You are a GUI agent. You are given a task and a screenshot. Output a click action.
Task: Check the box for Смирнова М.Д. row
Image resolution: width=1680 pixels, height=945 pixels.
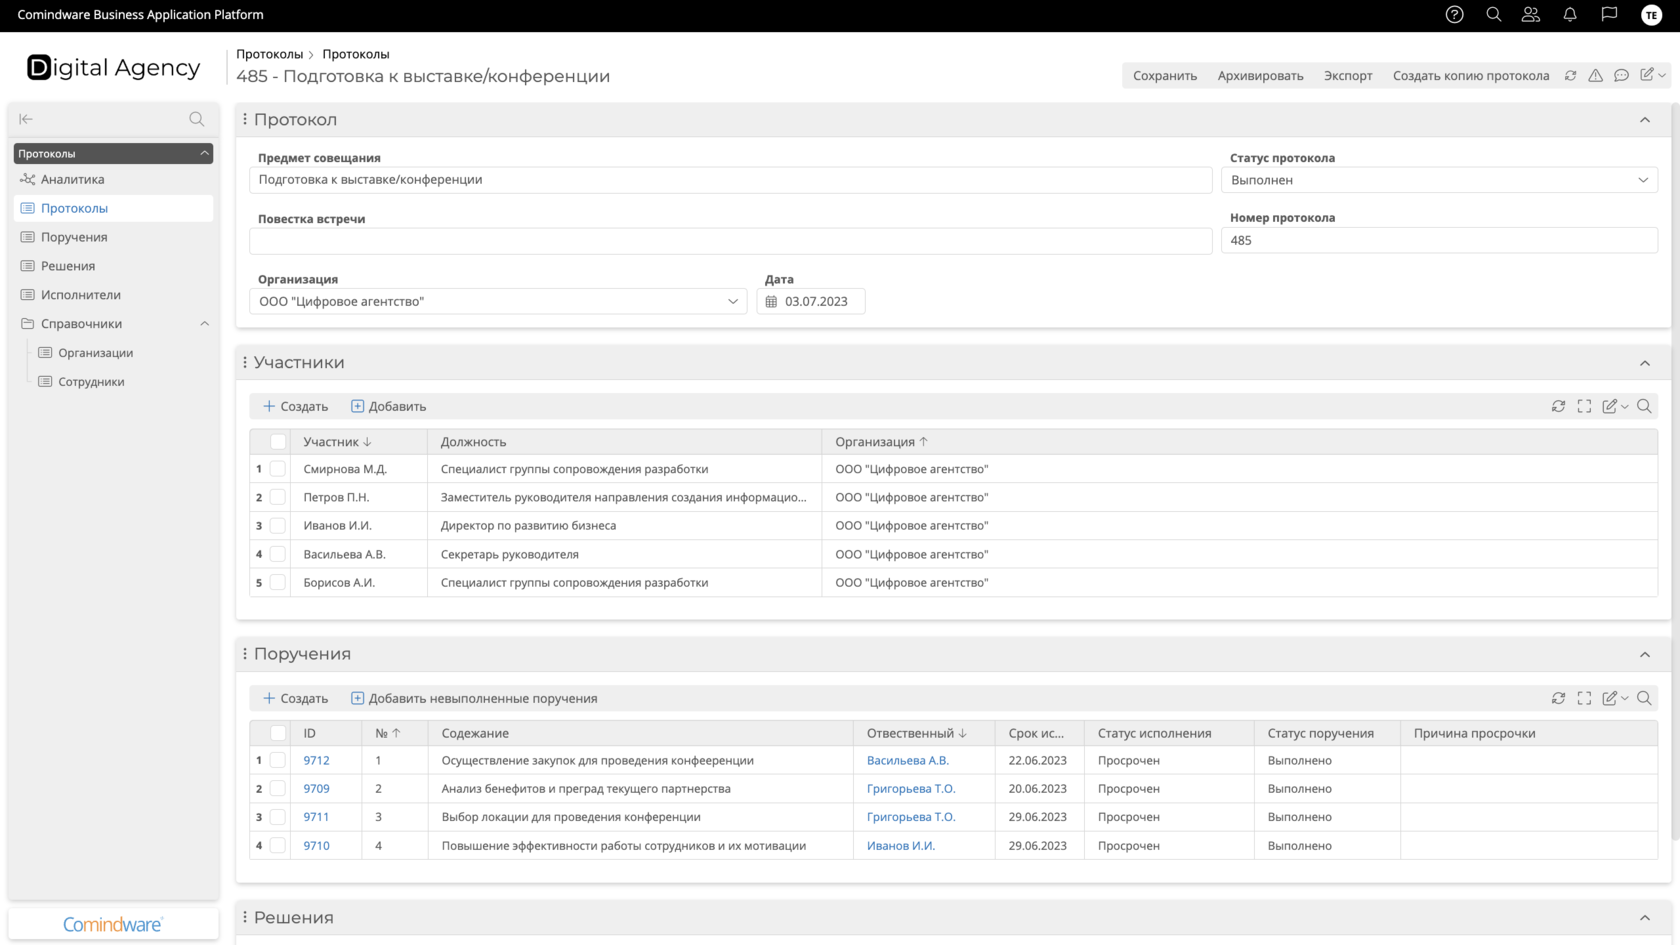pos(278,469)
